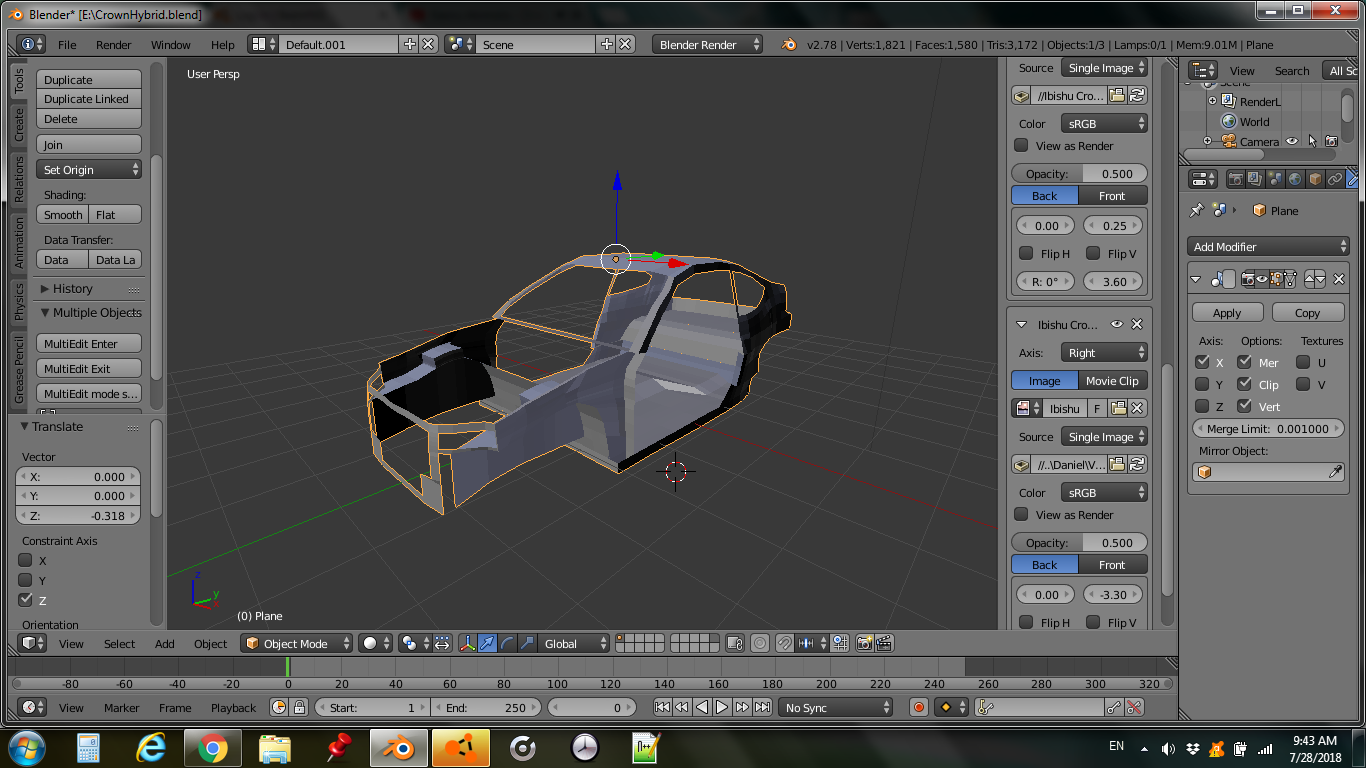This screenshot has width=1366, height=768.
Task: Open the Object Mode selector dropdown
Action: tap(298, 643)
